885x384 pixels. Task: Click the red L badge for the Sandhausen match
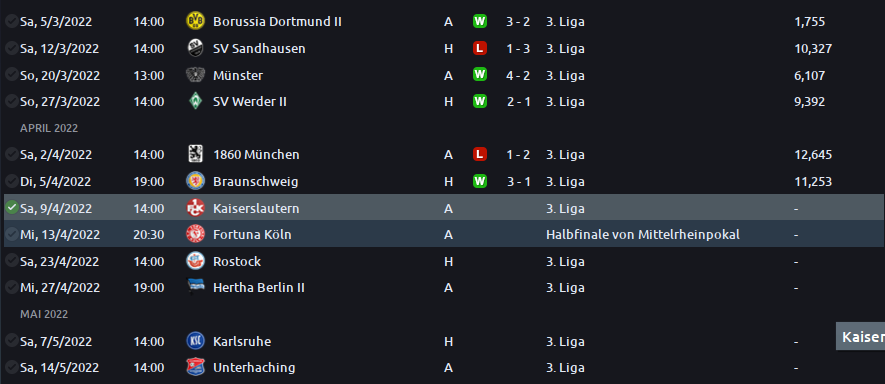pos(480,49)
